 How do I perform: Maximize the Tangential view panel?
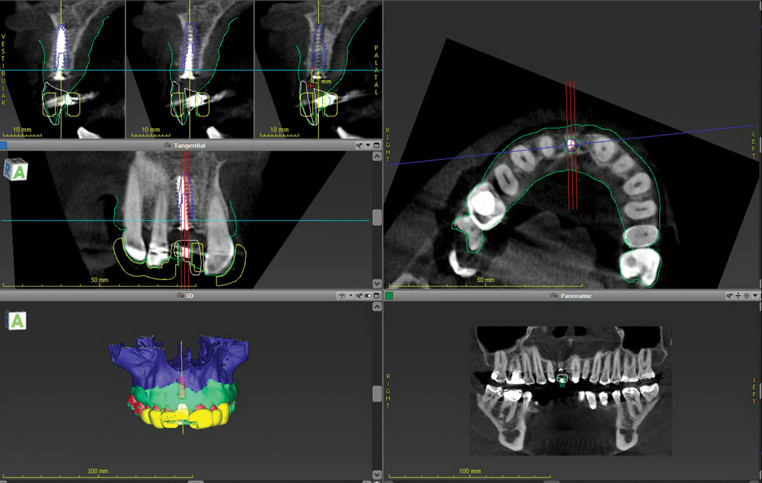pyautogui.click(x=375, y=145)
